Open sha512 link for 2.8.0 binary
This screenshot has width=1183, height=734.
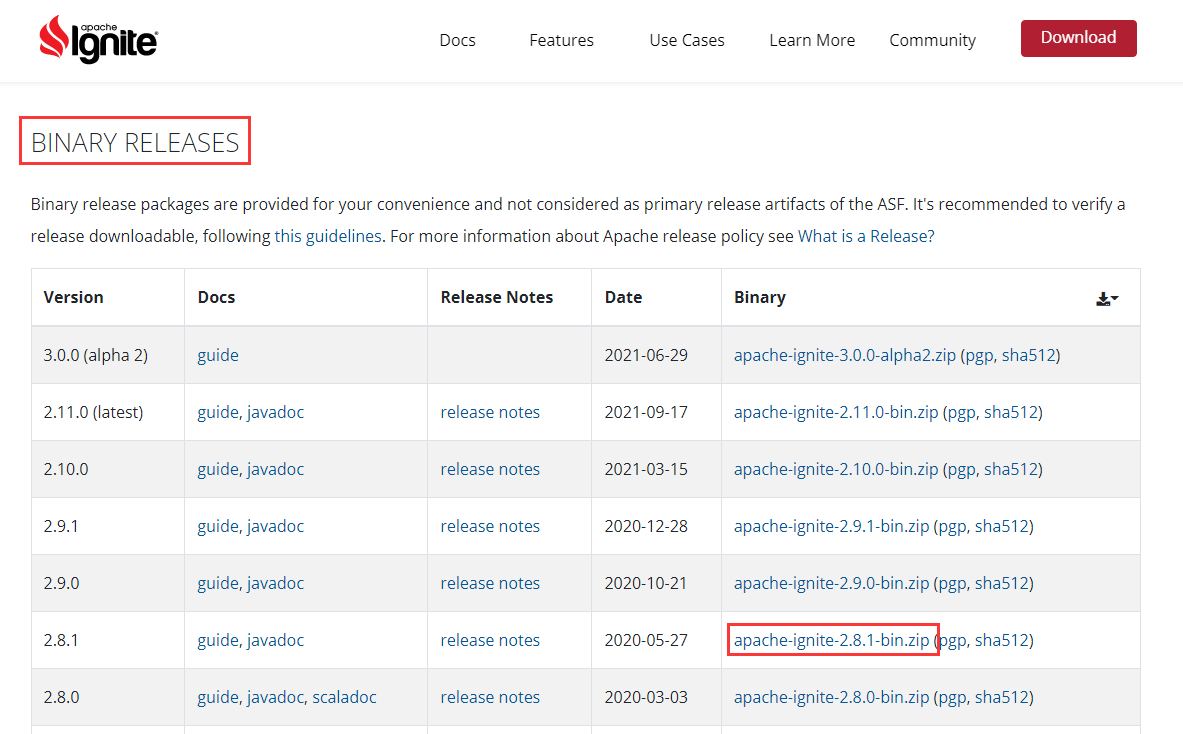[x=1002, y=697]
